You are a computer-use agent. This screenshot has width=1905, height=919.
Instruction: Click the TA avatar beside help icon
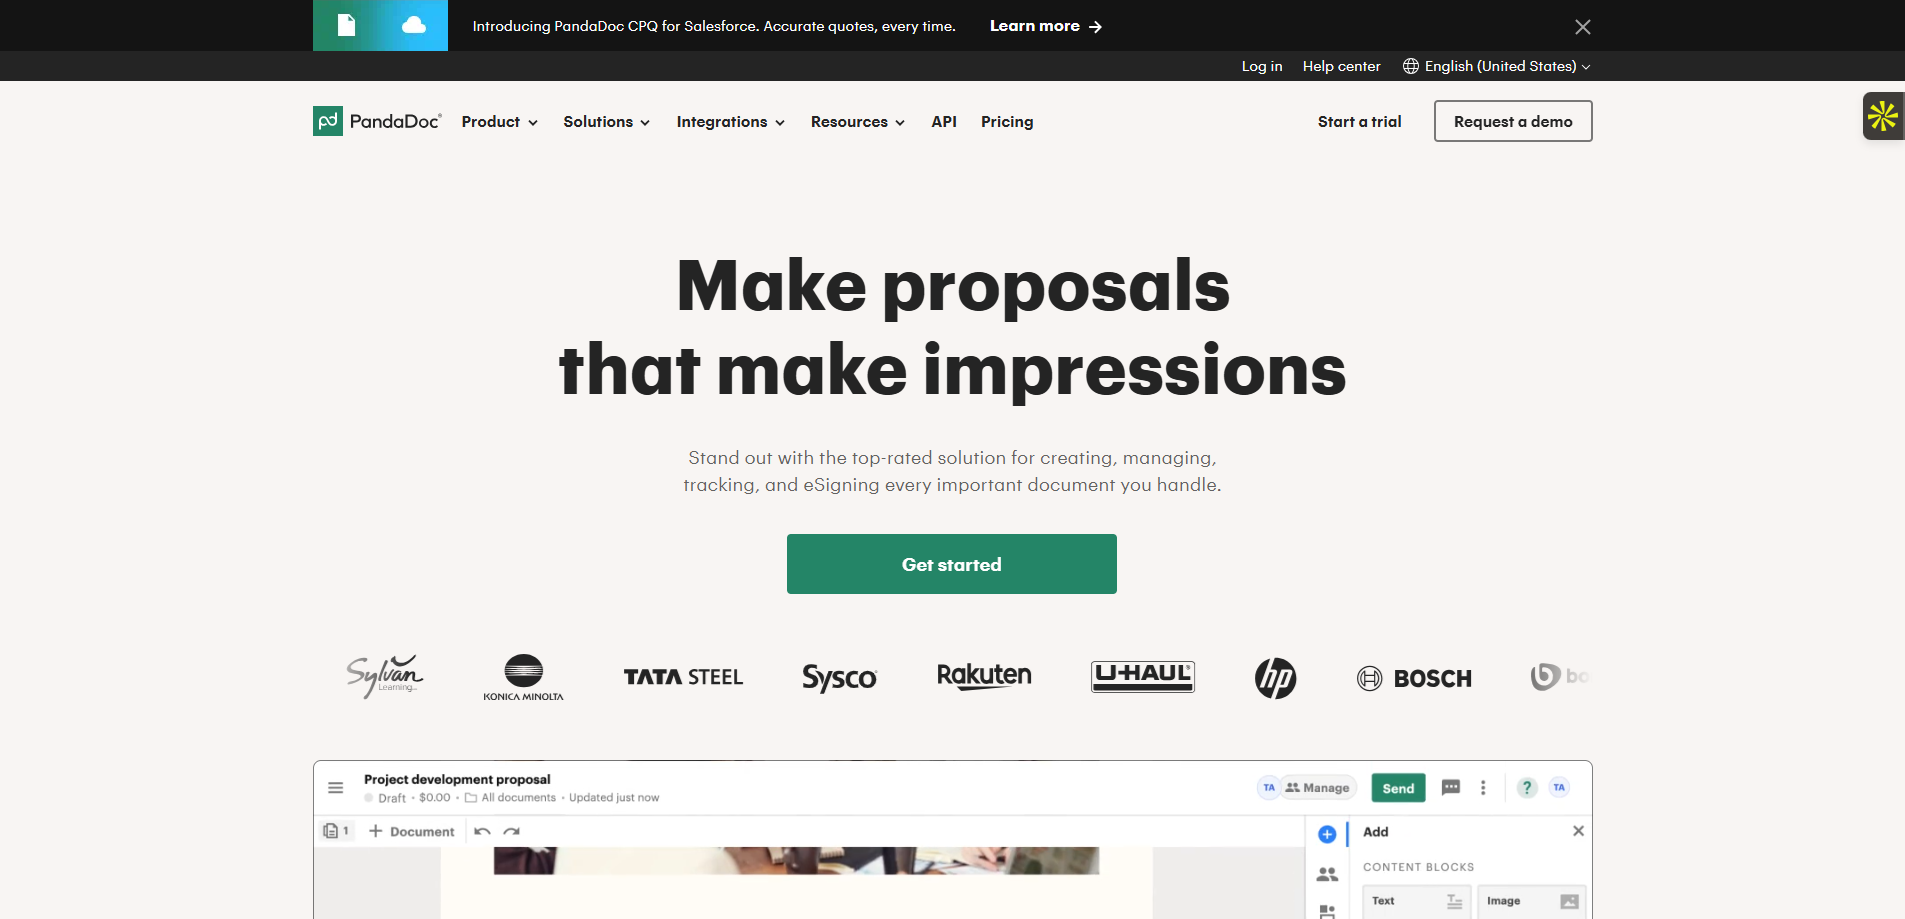point(1559,788)
